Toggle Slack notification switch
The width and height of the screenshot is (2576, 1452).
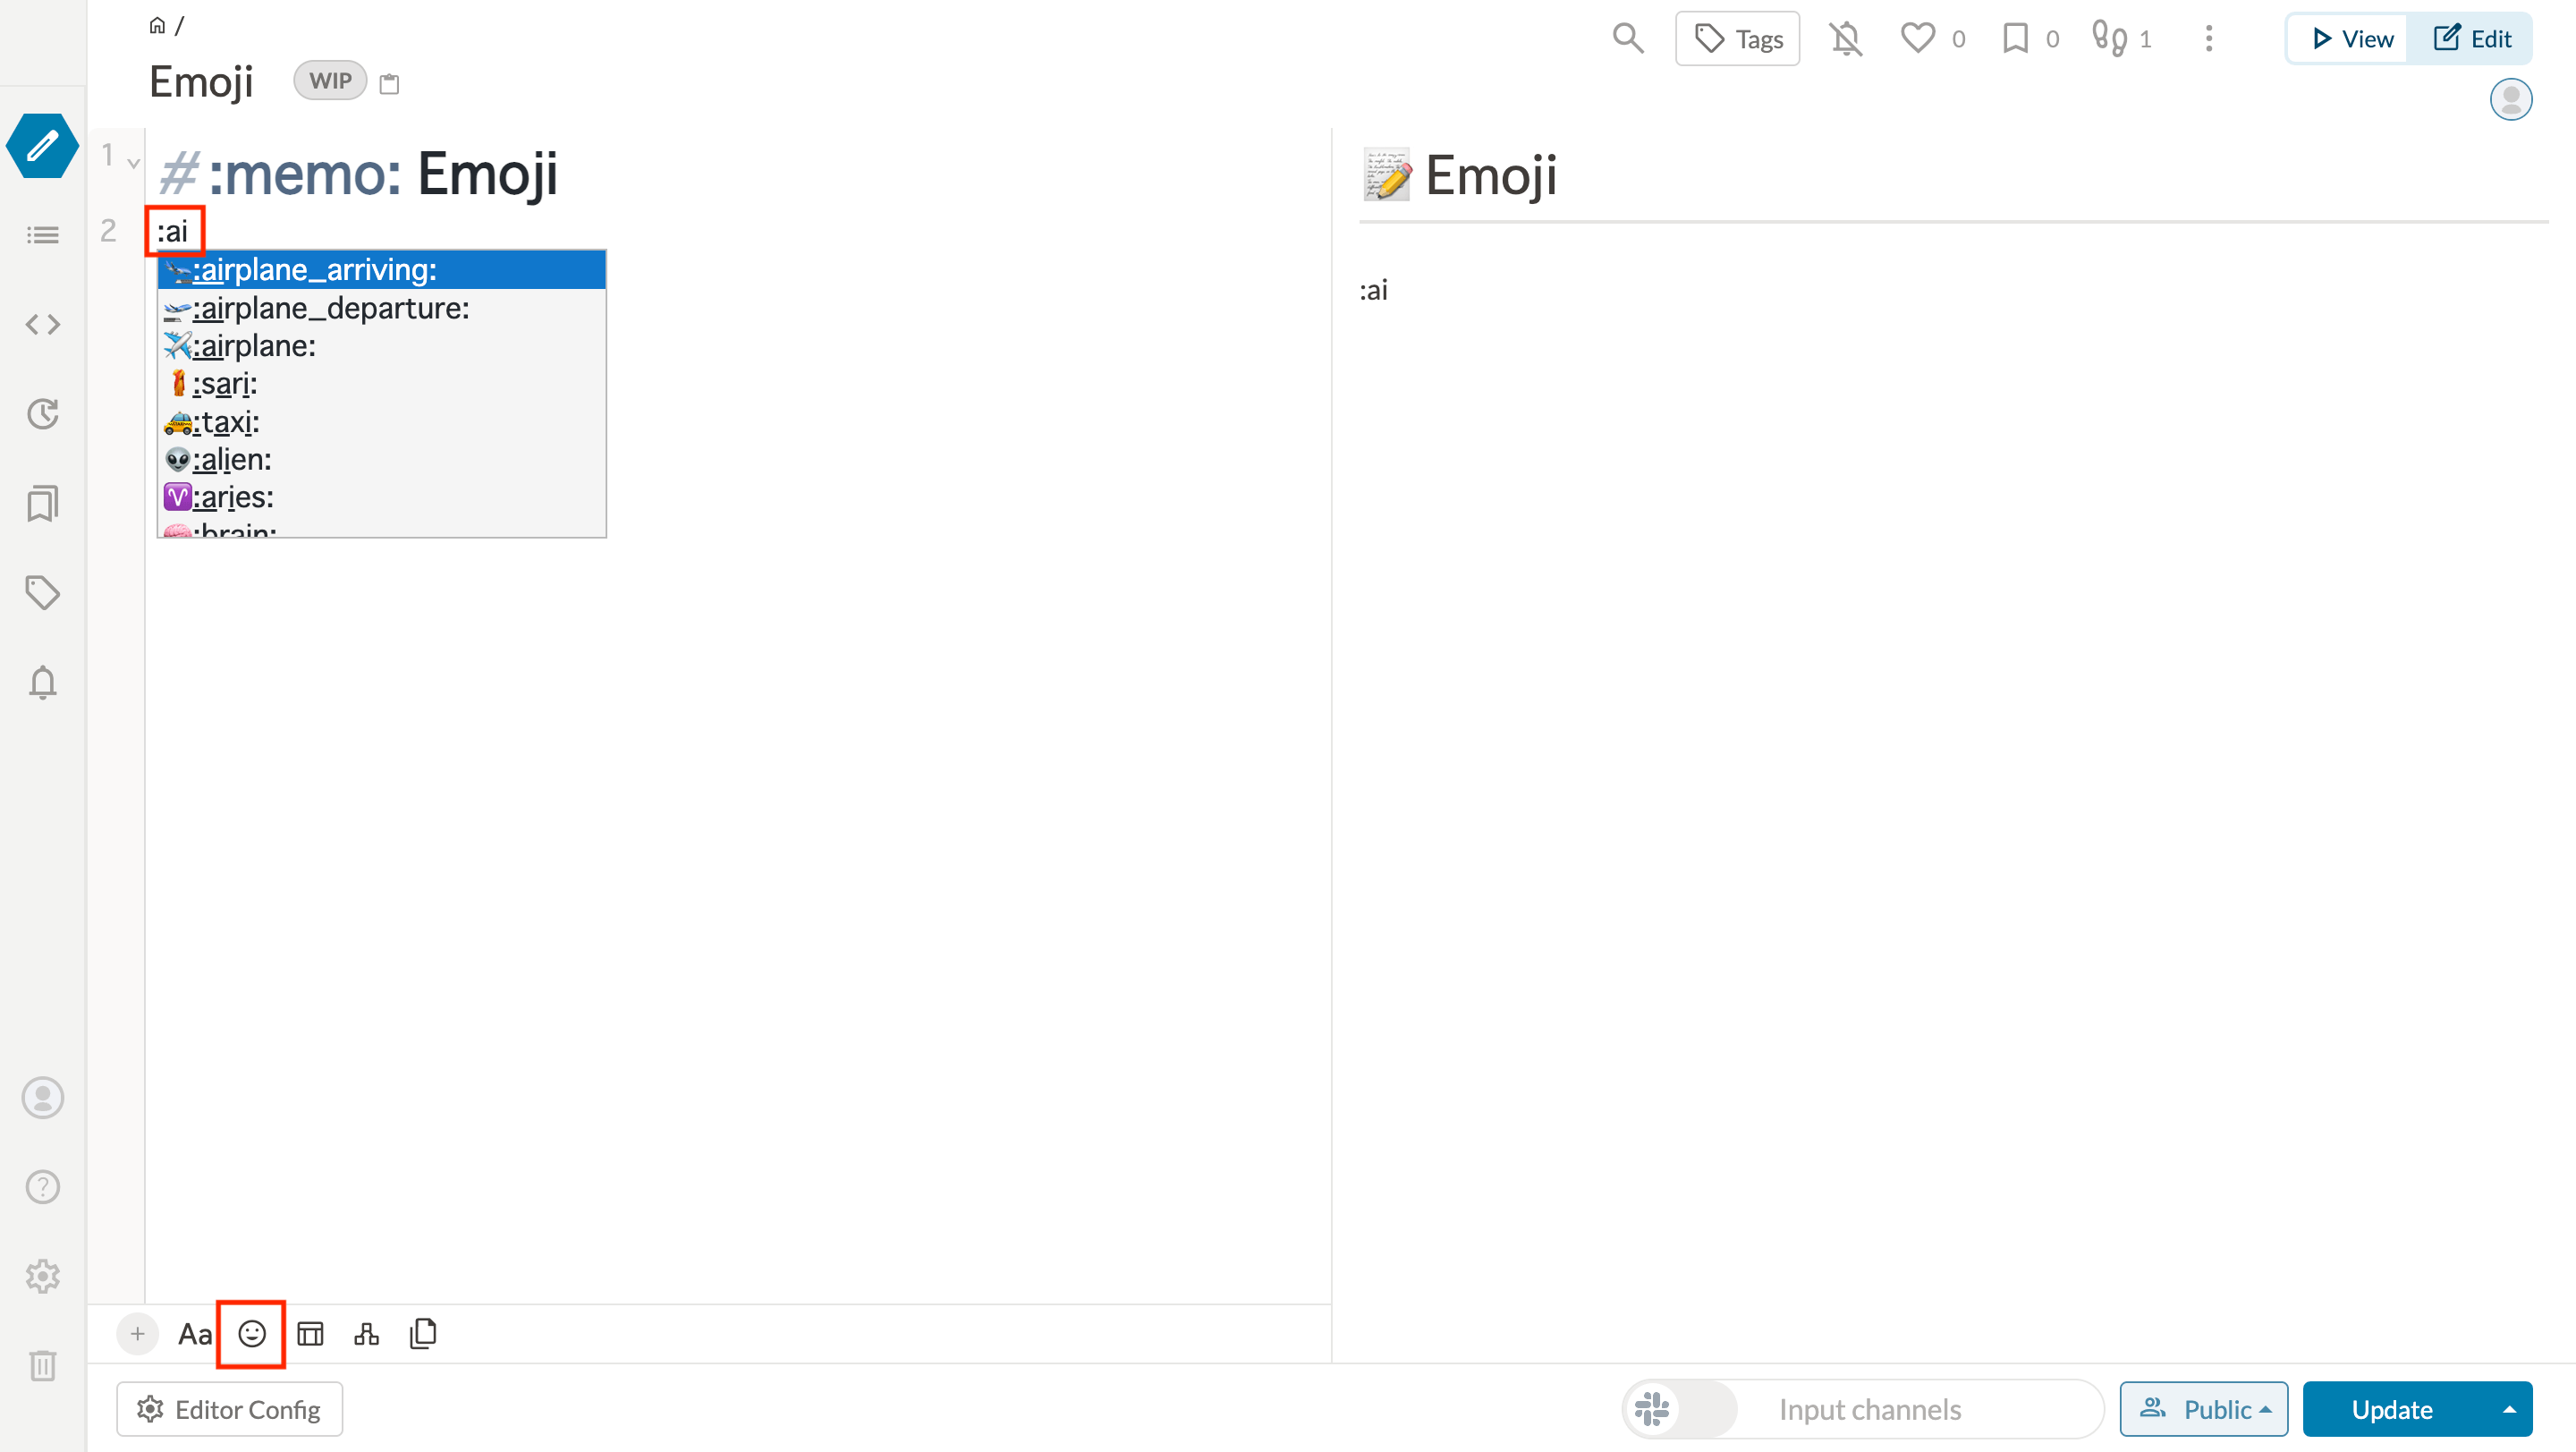click(x=1681, y=1409)
